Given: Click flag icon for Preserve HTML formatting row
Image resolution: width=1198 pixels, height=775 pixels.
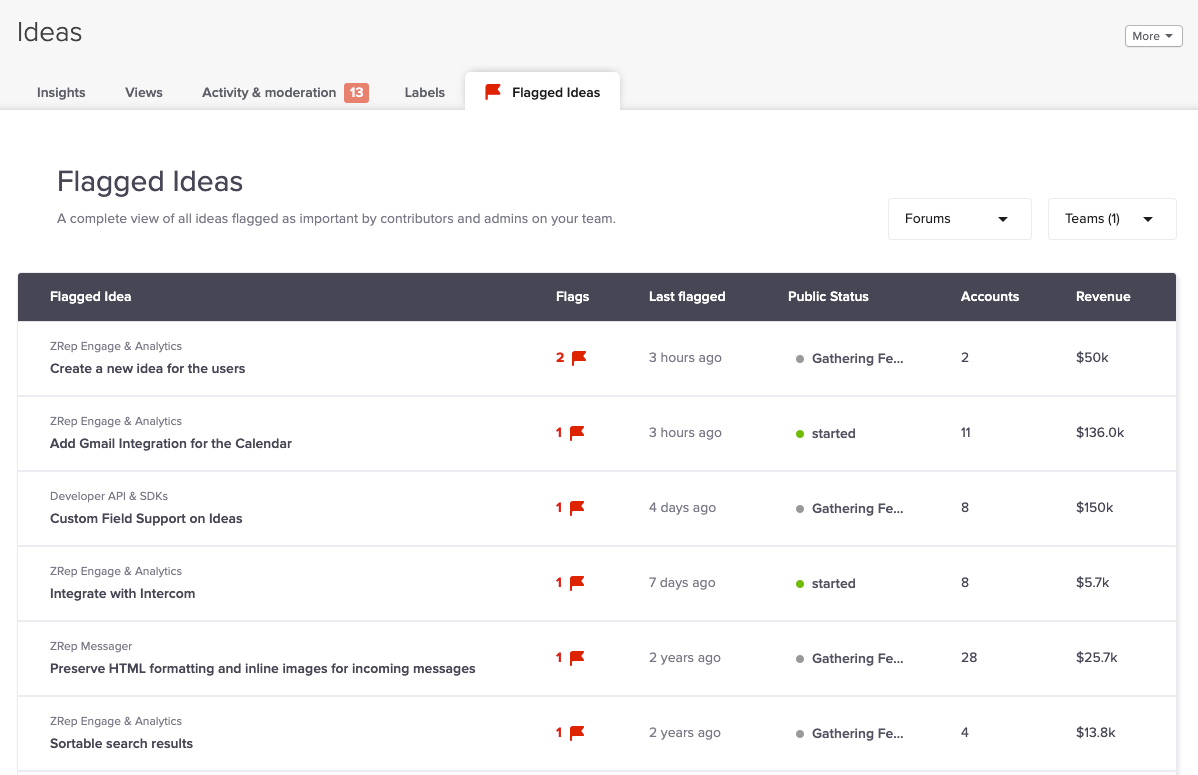Looking at the screenshot, I should click(577, 657).
